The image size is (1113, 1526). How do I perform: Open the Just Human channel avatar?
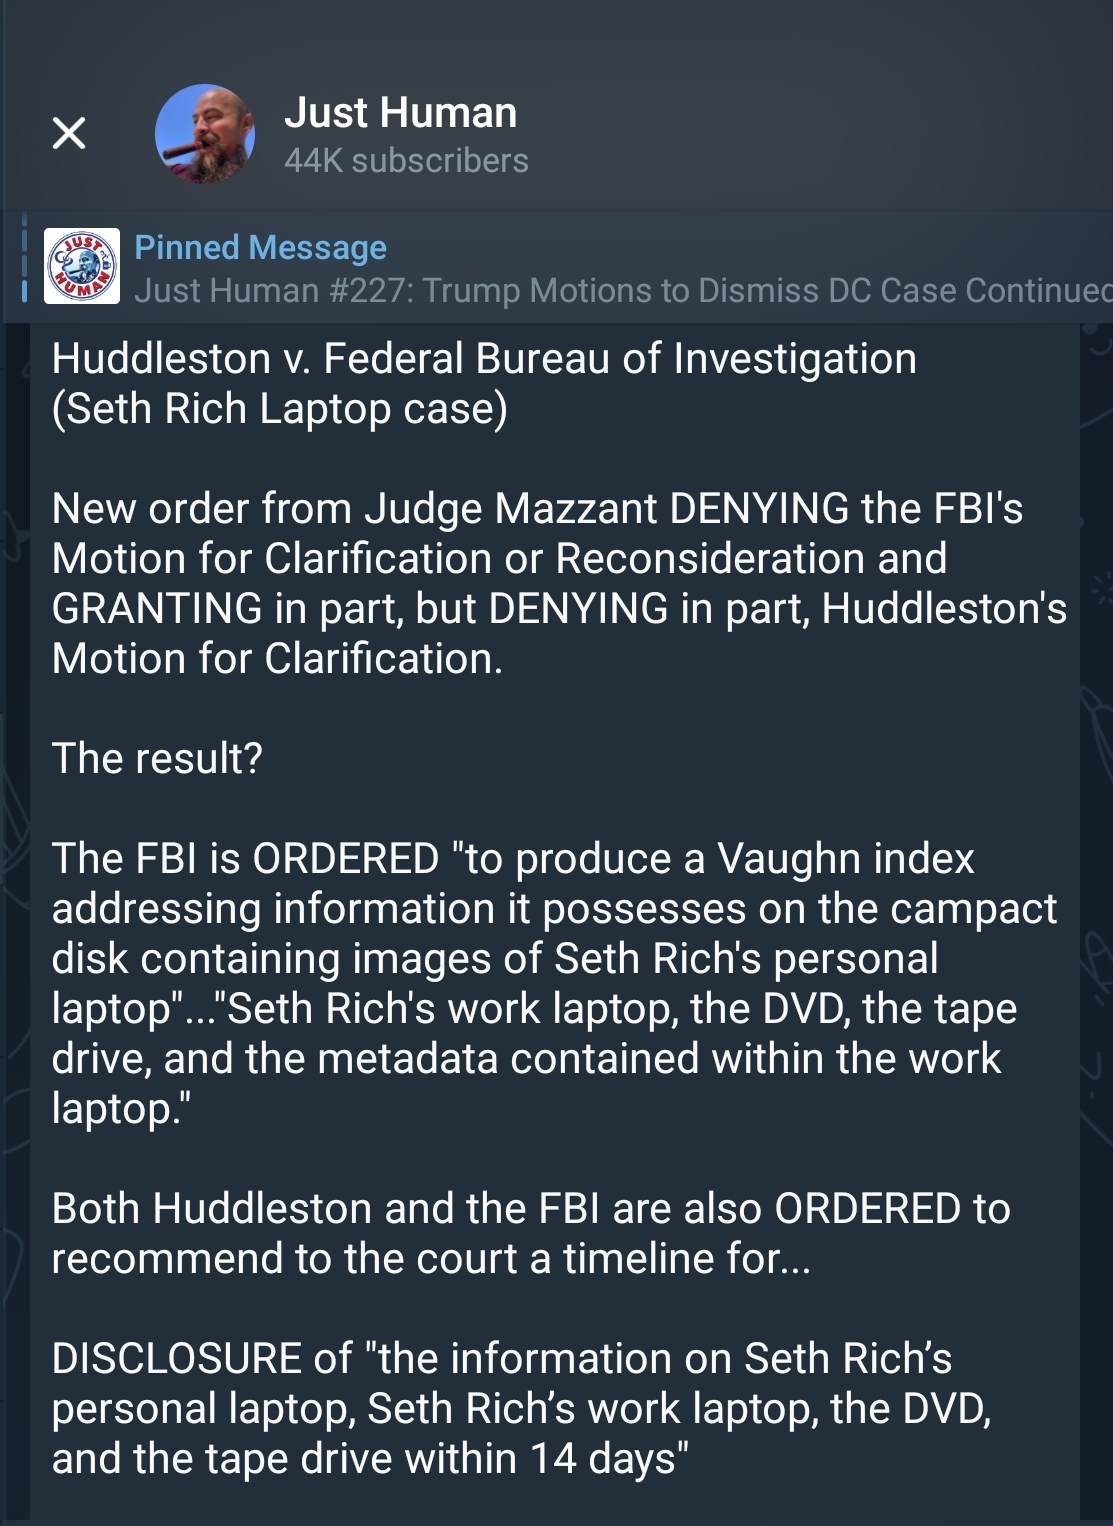(205, 134)
